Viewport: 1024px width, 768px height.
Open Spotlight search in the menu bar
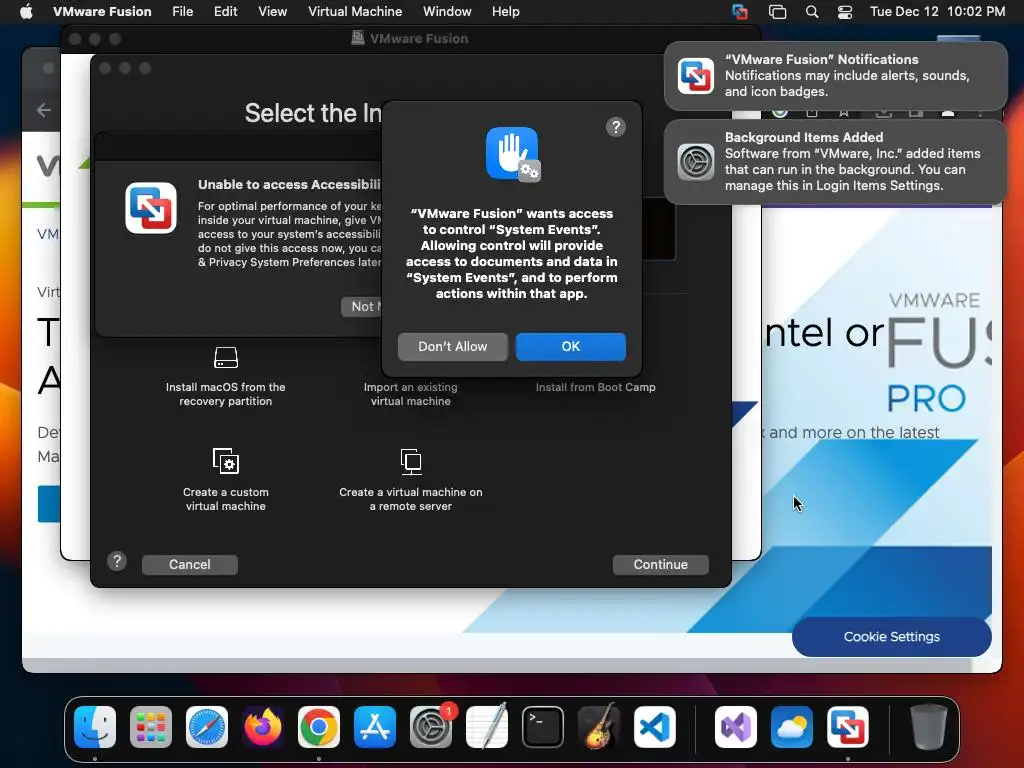pos(812,11)
